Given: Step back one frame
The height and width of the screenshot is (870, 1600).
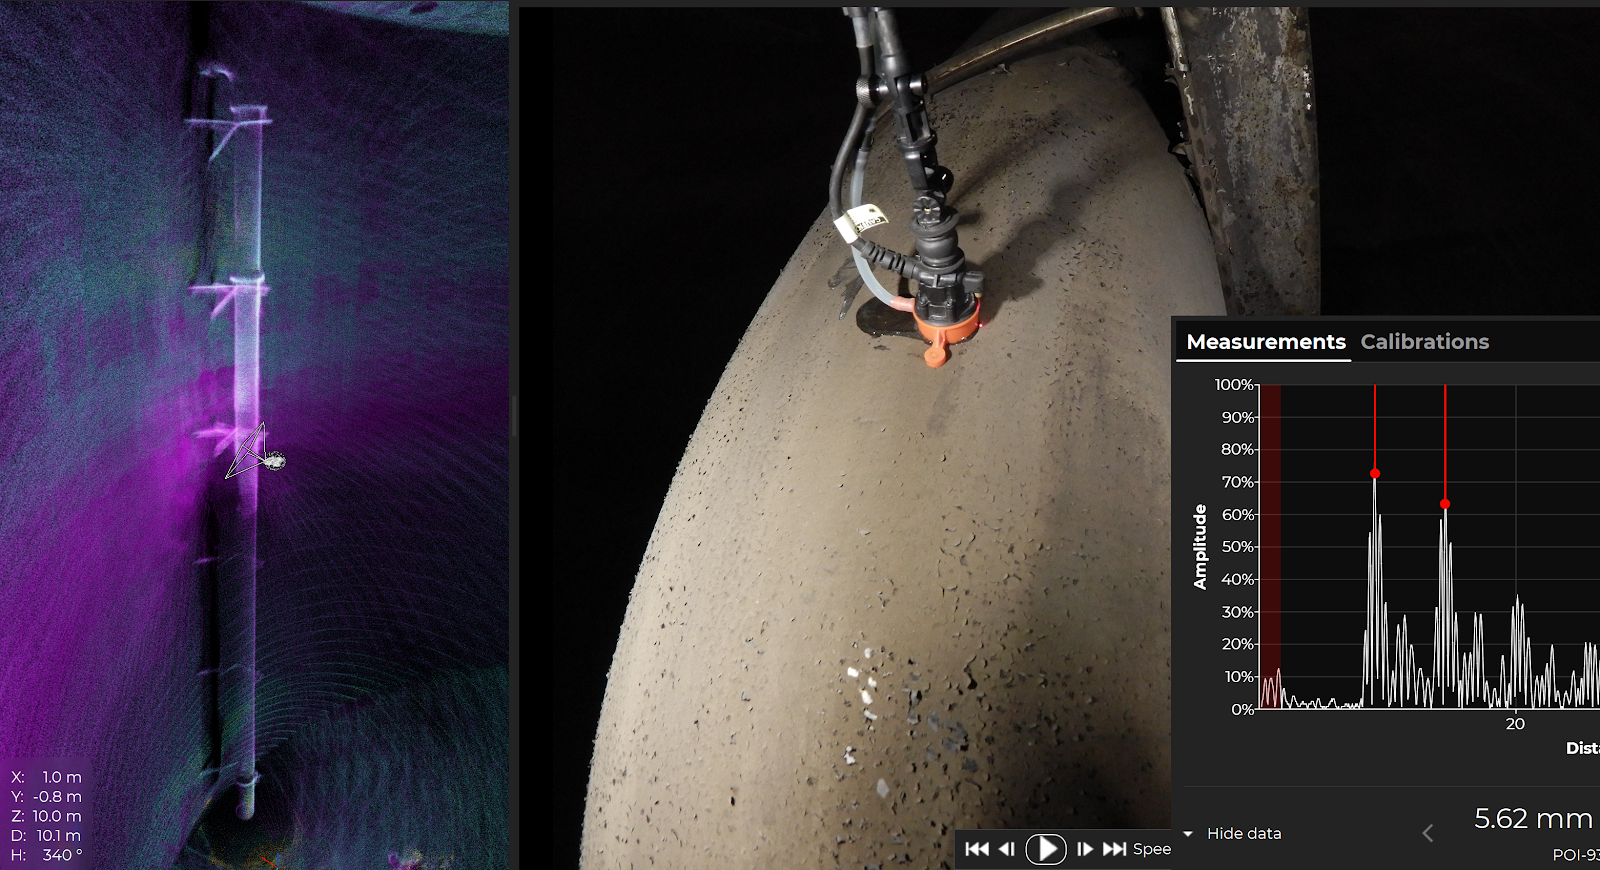Looking at the screenshot, I should click(1007, 849).
